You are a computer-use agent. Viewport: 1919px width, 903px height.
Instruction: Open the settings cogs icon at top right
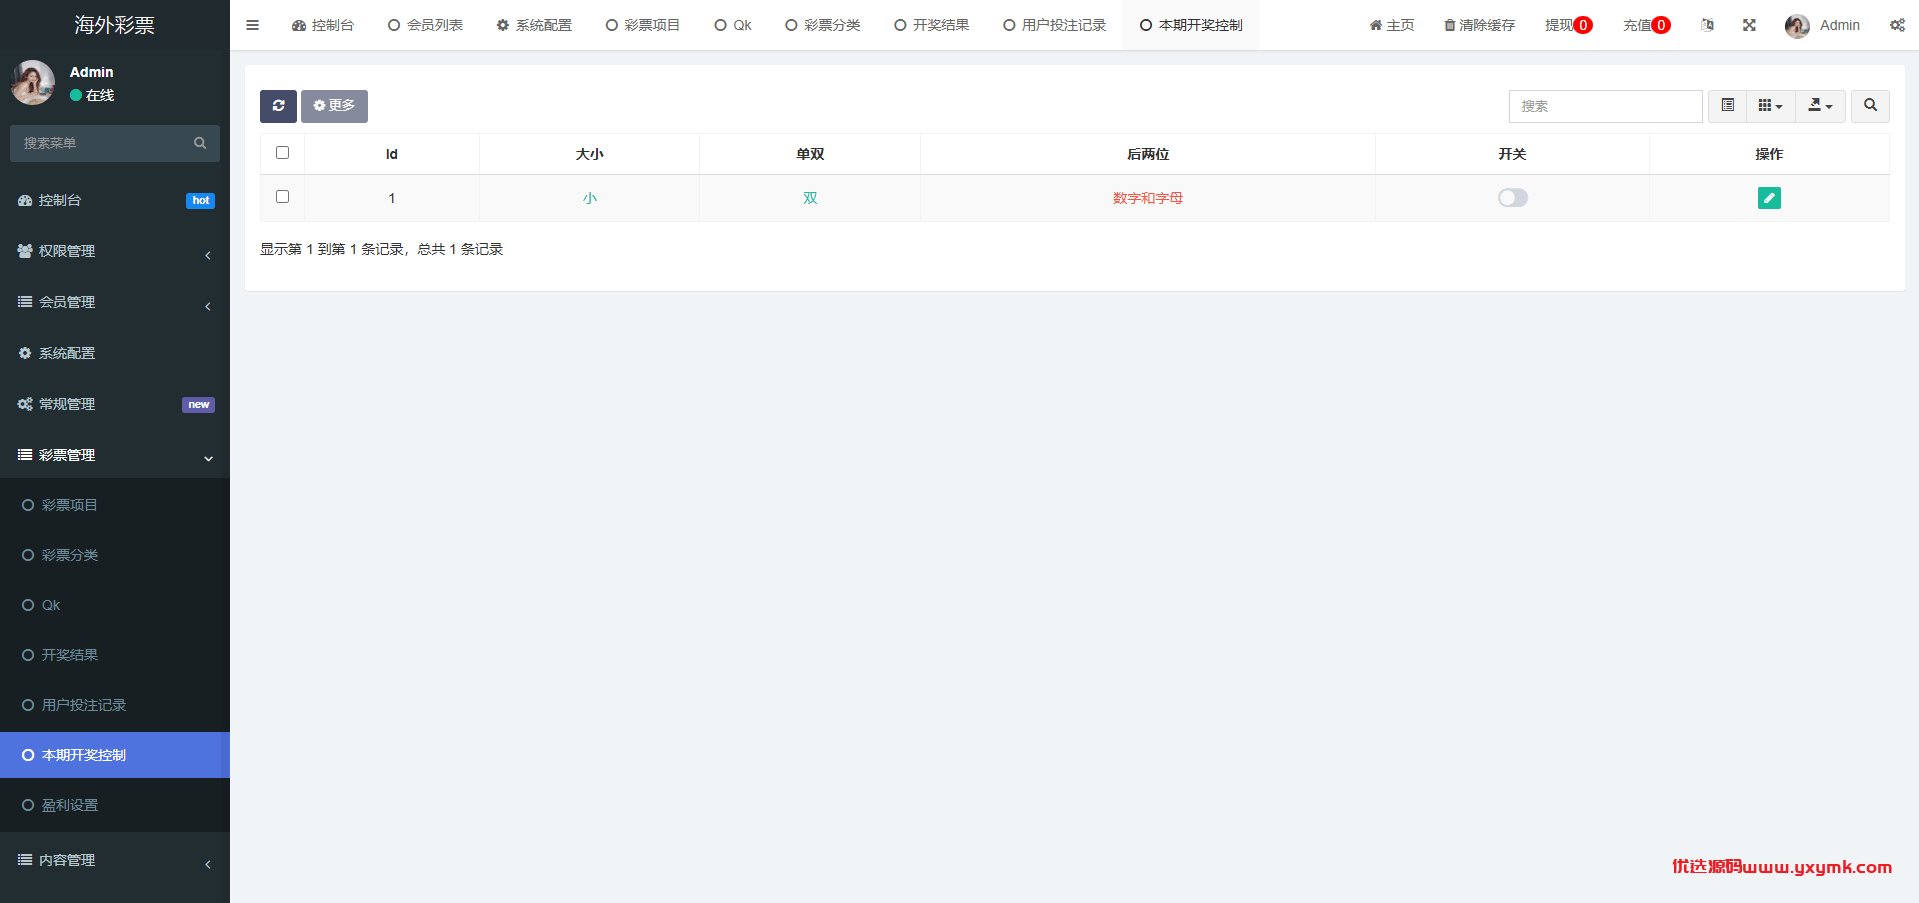click(1897, 25)
